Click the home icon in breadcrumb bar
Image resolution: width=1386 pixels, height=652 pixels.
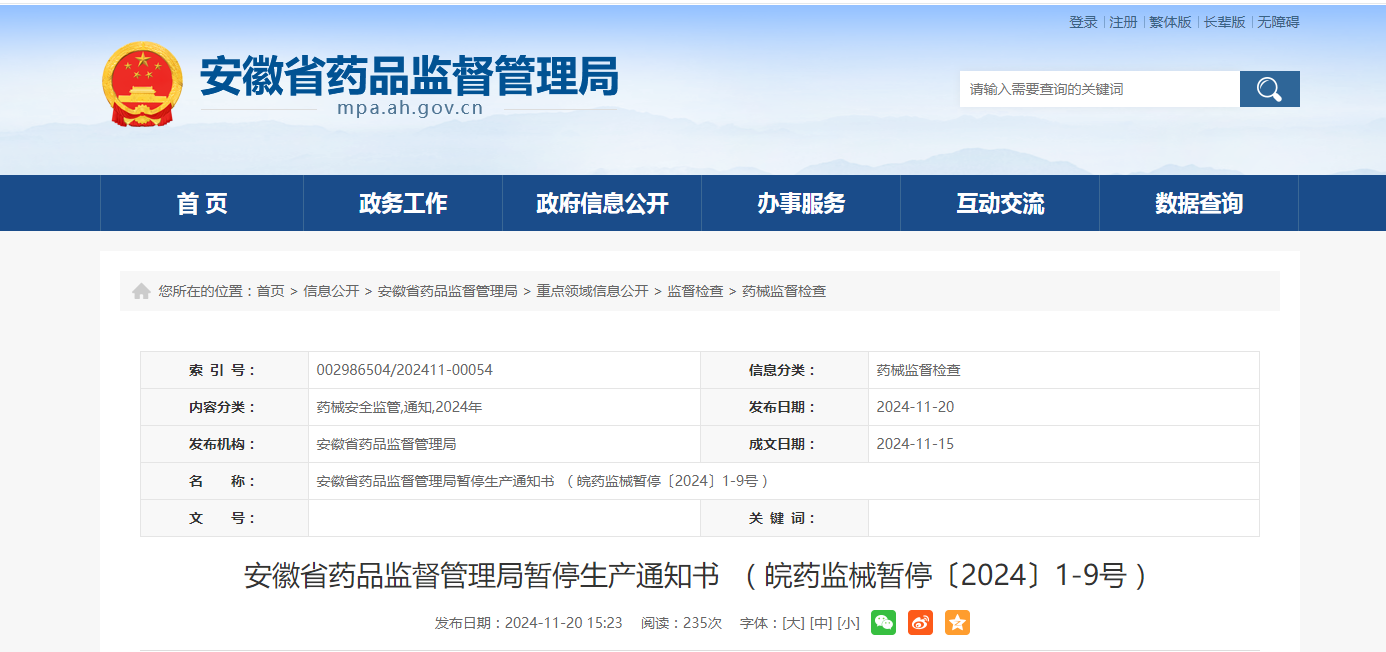click(x=141, y=291)
